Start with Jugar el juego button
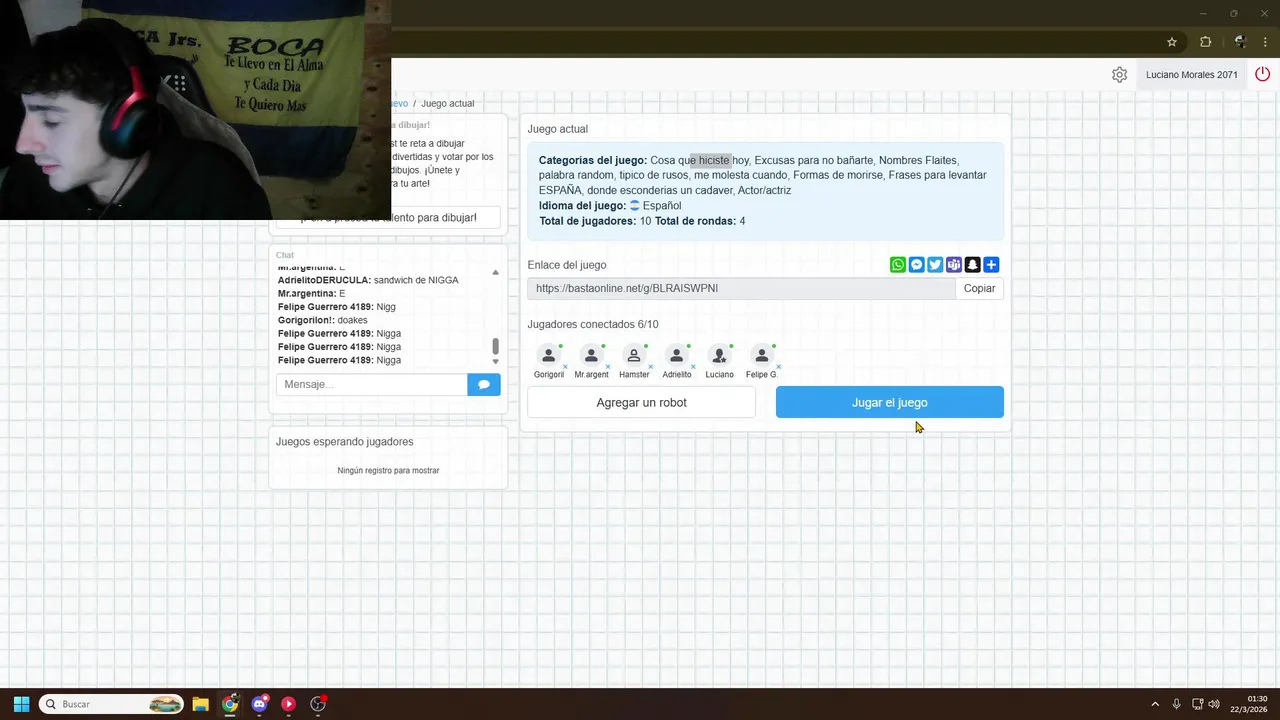The height and width of the screenshot is (720, 1280). point(889,402)
